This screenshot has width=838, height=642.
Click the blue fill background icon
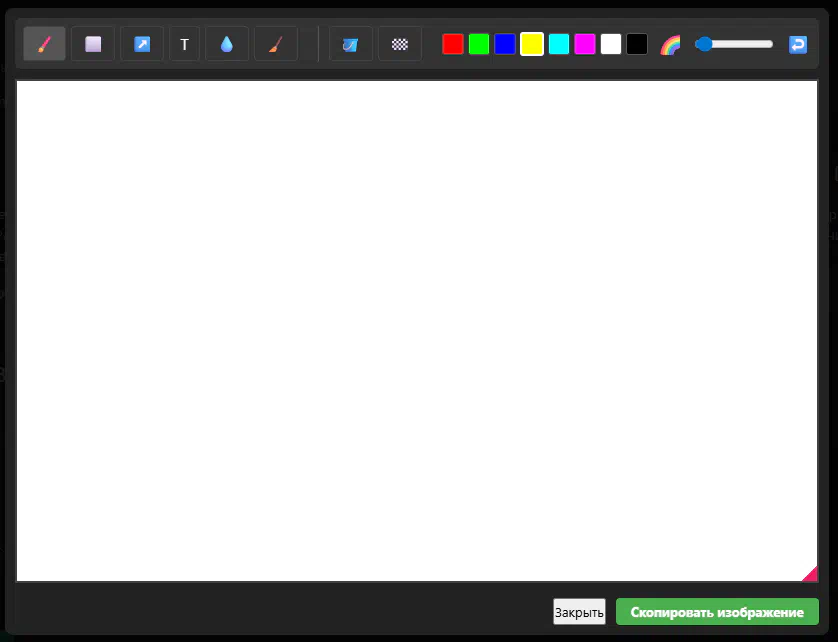click(350, 44)
